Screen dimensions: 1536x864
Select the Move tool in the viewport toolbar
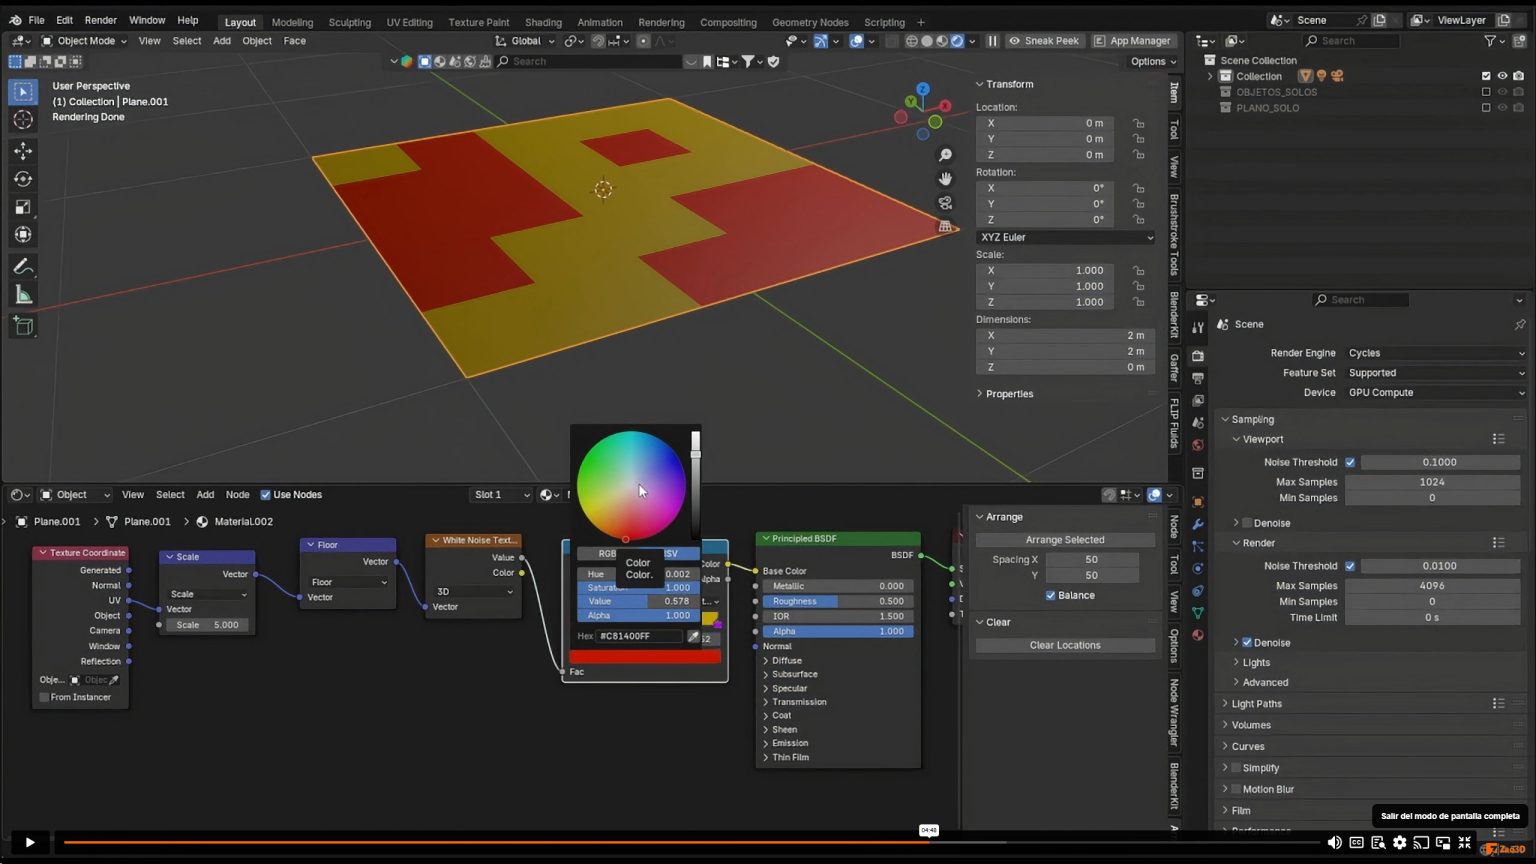pyautogui.click(x=23, y=150)
